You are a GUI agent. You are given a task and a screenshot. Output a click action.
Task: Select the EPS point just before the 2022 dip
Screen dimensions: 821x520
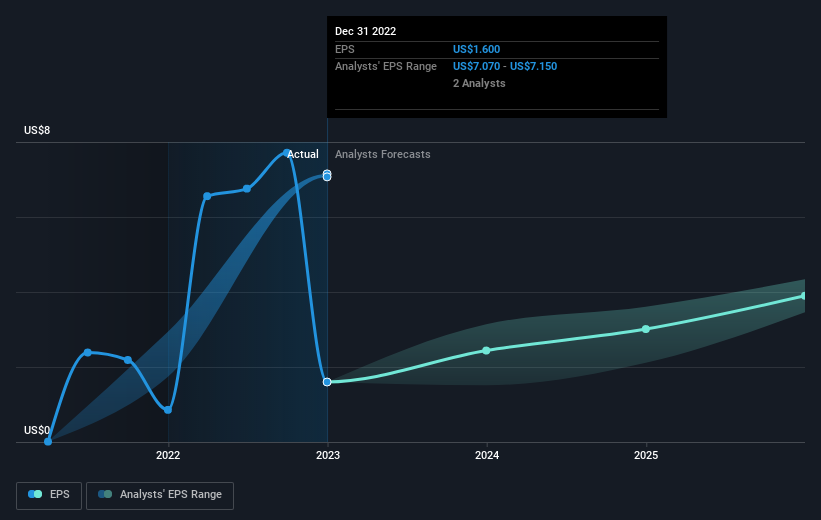coord(128,360)
